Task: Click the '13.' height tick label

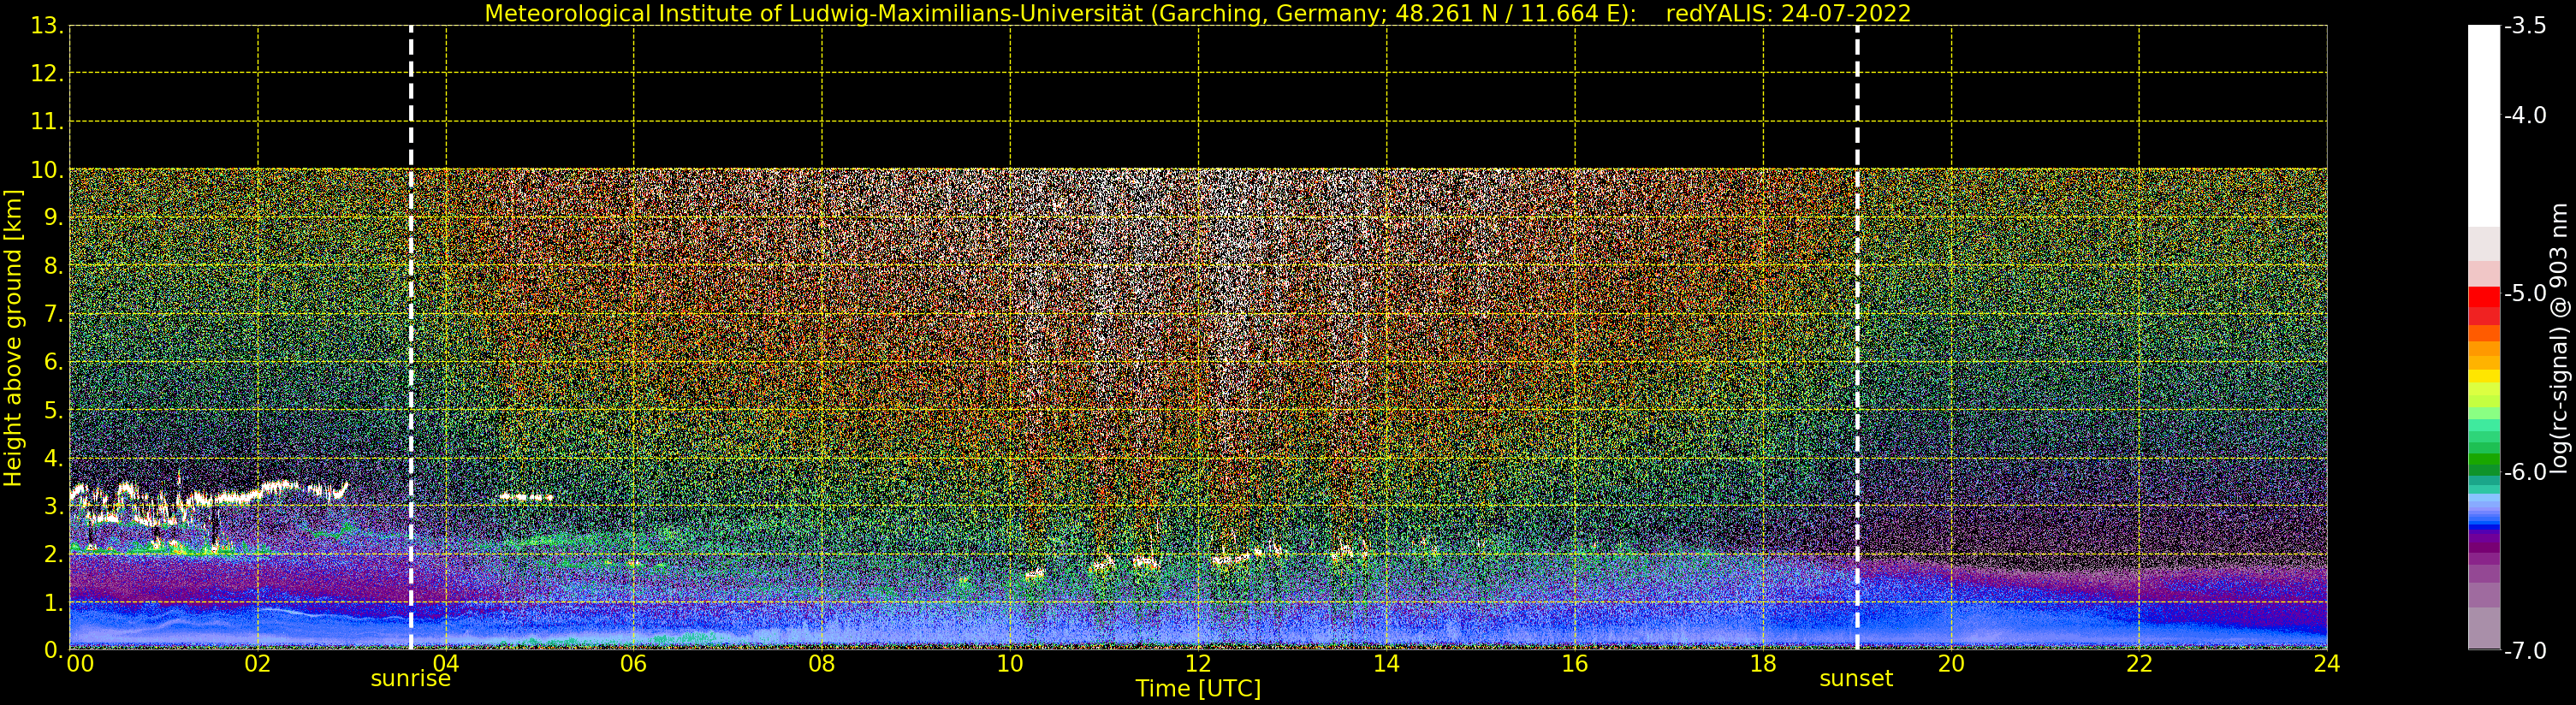Action: 47,26
